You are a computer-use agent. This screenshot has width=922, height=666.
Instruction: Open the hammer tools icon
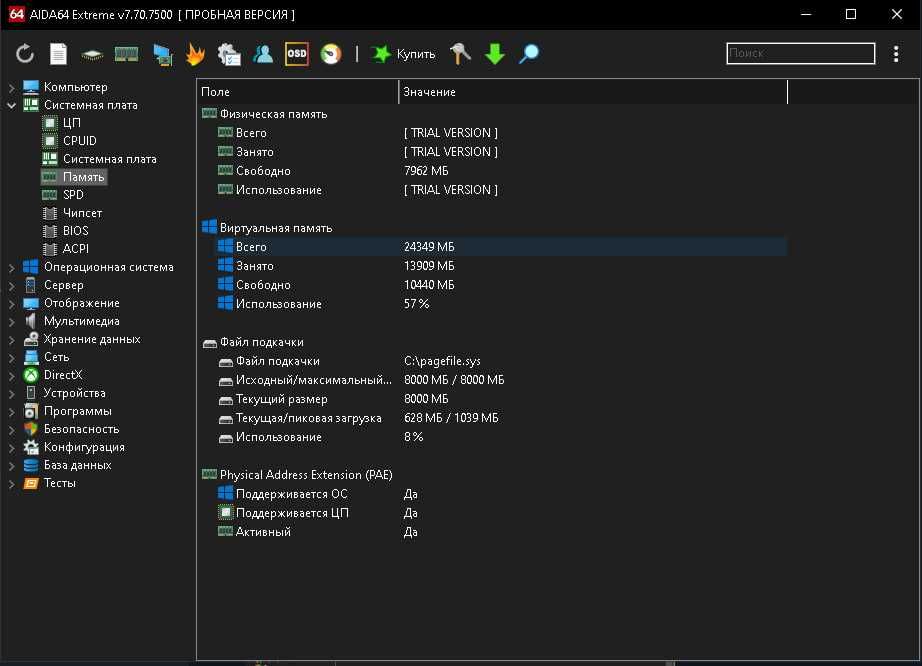pos(460,53)
